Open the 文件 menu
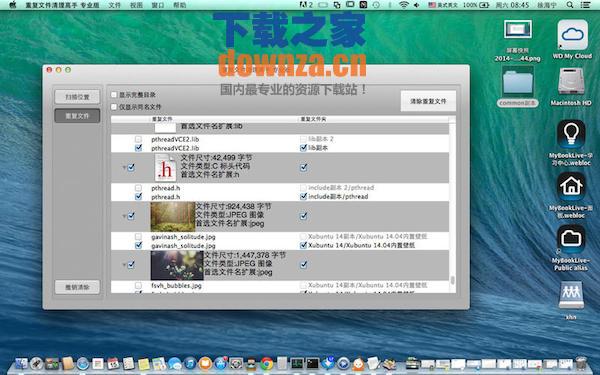The width and height of the screenshot is (600, 375). click(114, 5)
